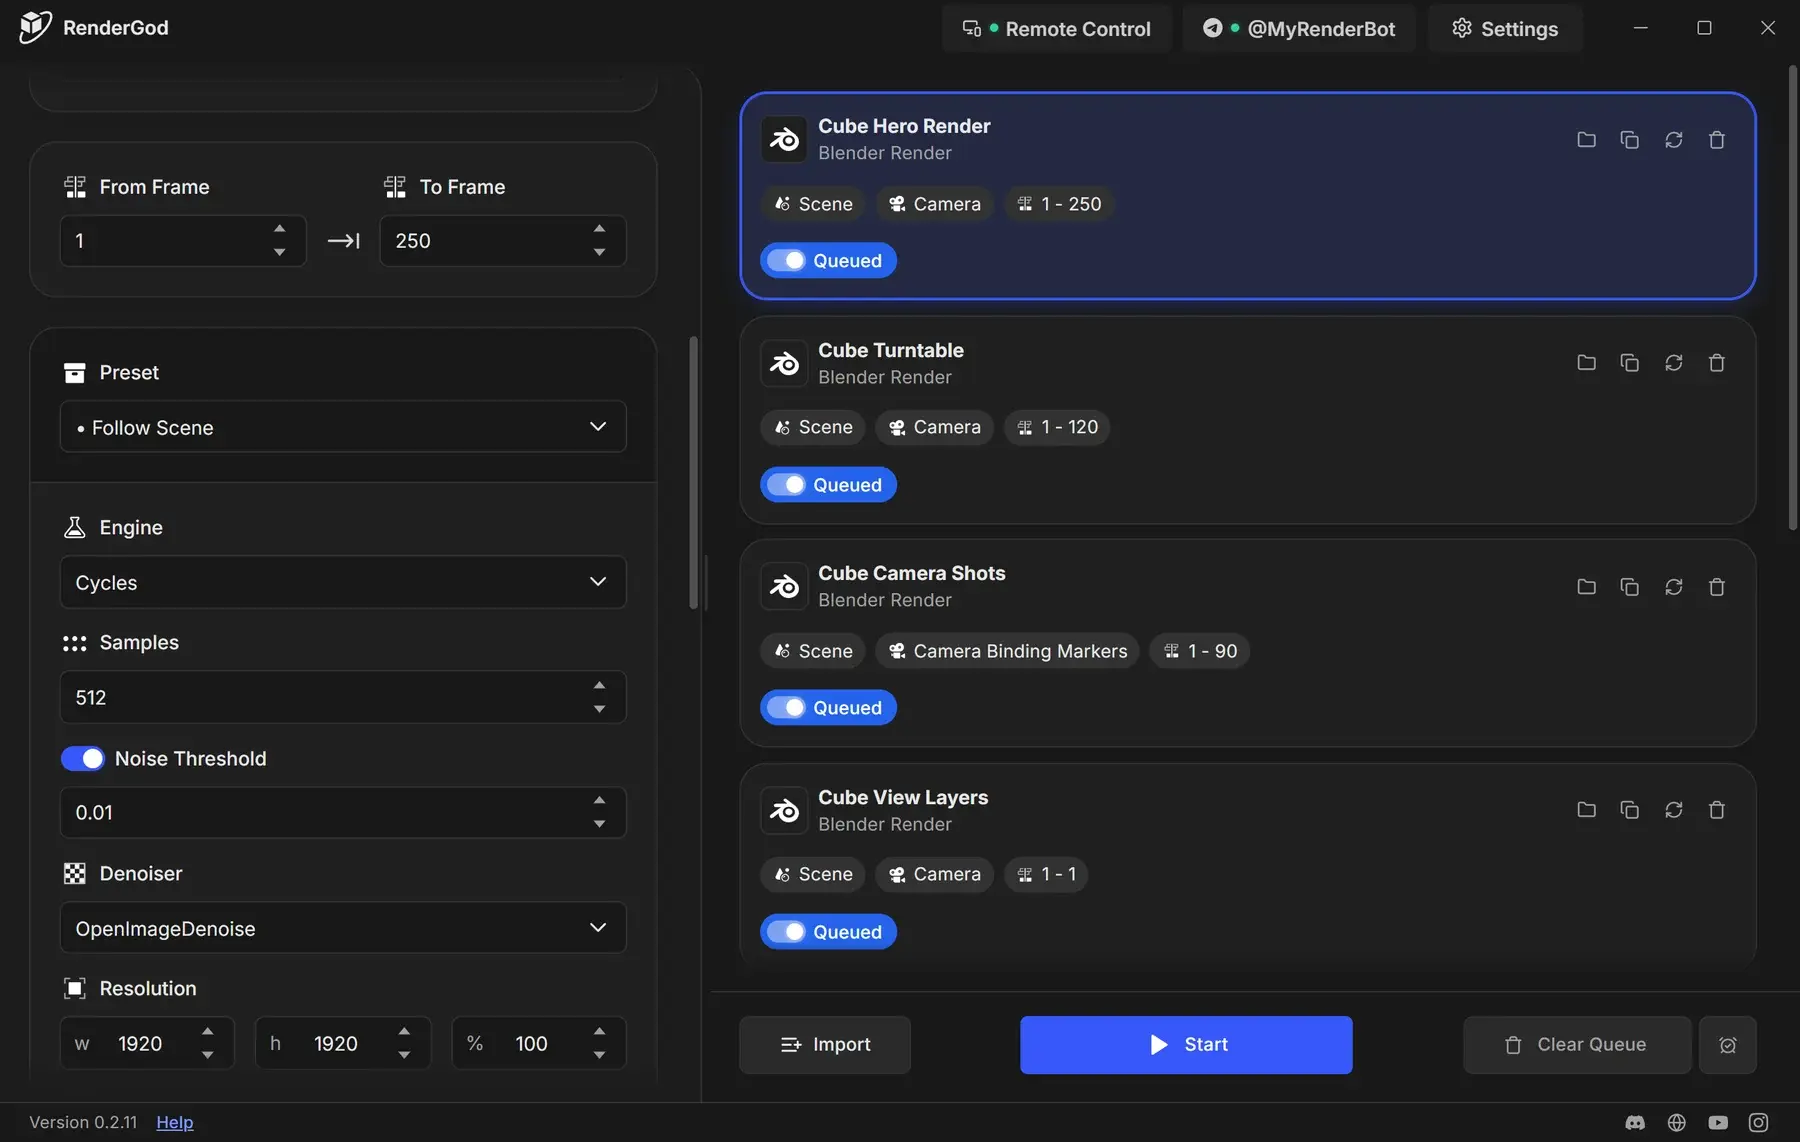Toggle Queued switch on Cube Hero Render
Screen dimensions: 1800x1142
(786, 261)
